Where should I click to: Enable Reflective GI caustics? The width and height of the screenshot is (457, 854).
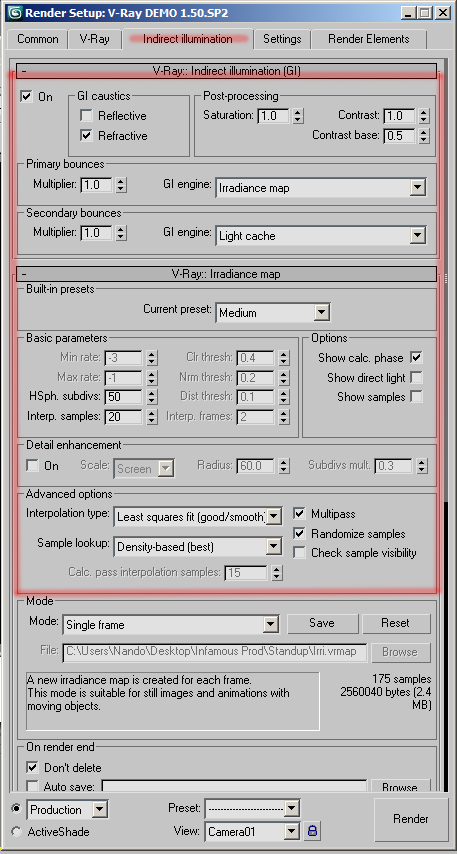[86, 115]
